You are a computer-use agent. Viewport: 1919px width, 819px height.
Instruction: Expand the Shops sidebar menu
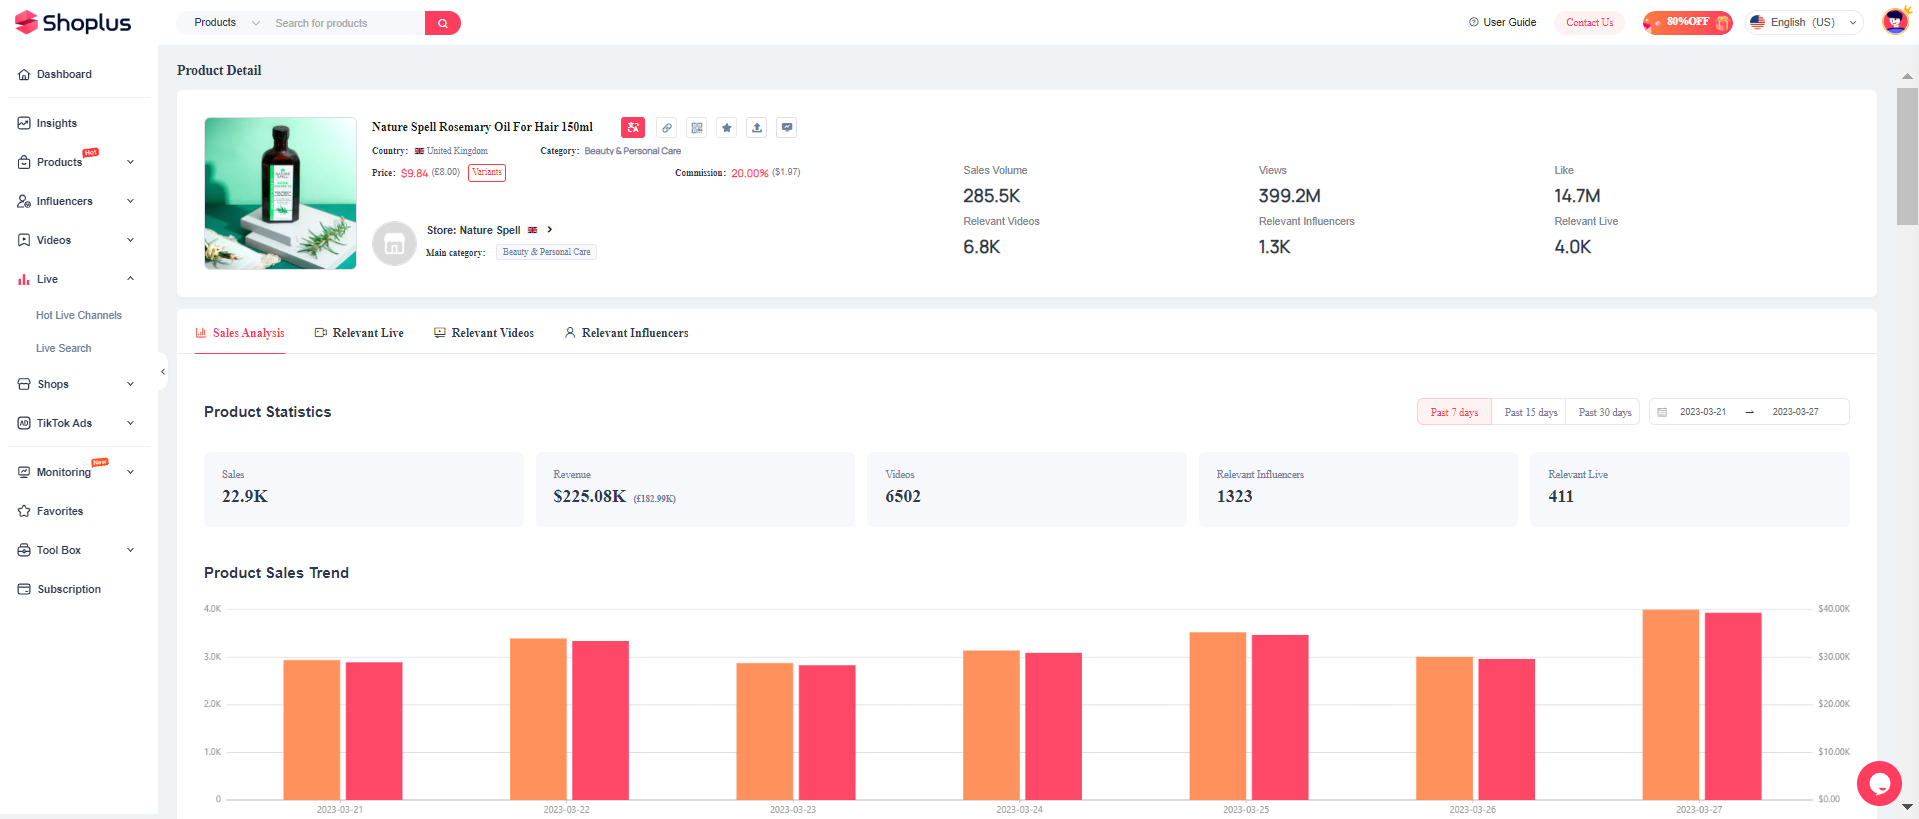130,384
